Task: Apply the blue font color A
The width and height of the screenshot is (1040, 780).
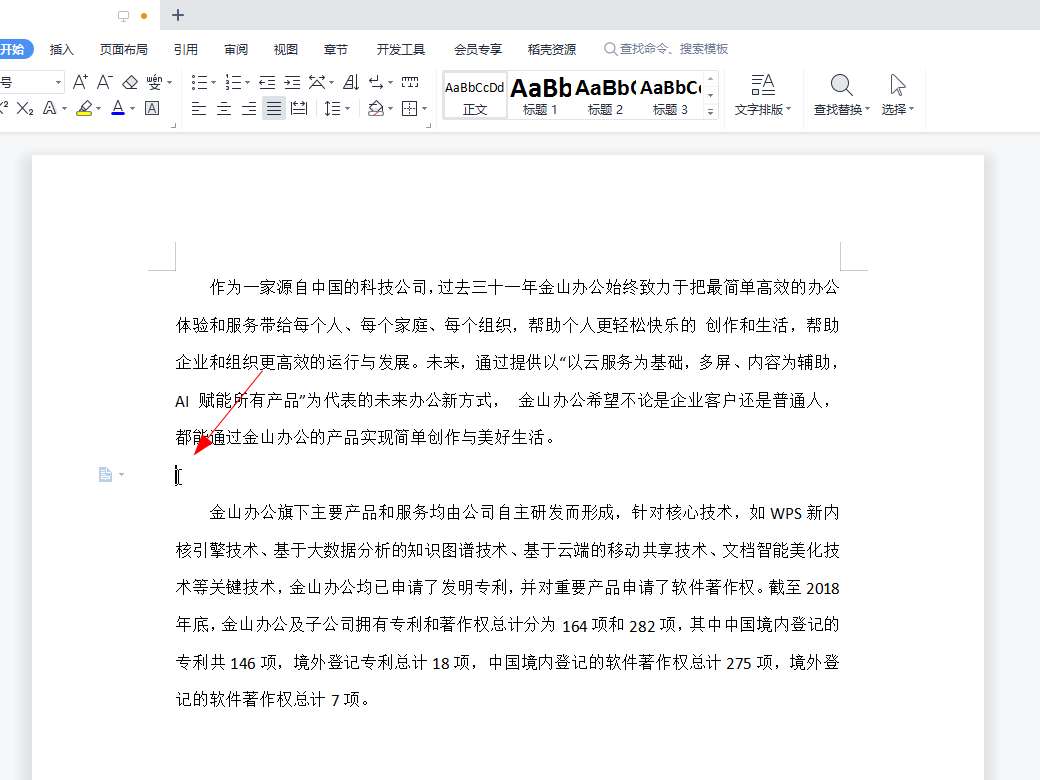Action: pos(118,108)
